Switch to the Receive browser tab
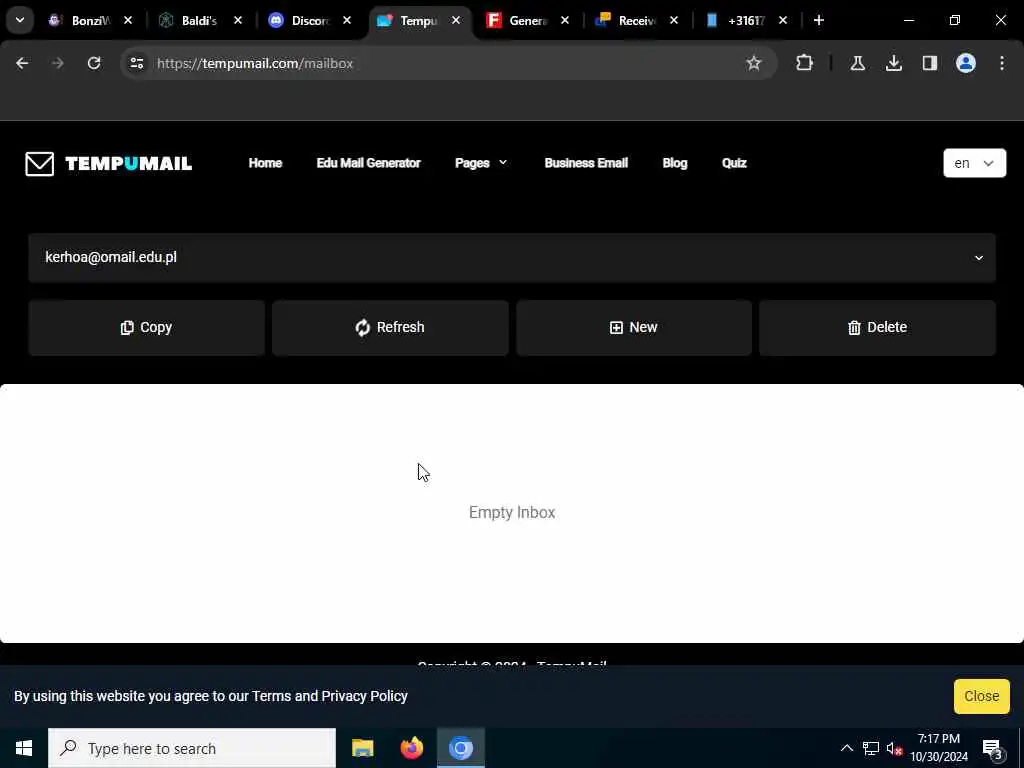 point(628,21)
